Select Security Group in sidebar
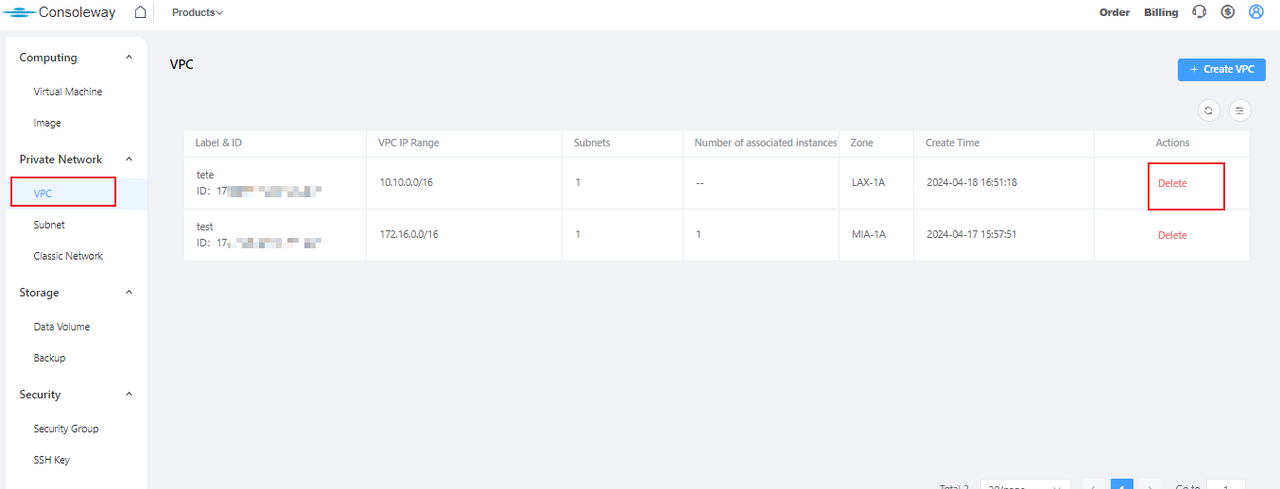Screen dimensions: 1280x489 [x=66, y=429]
